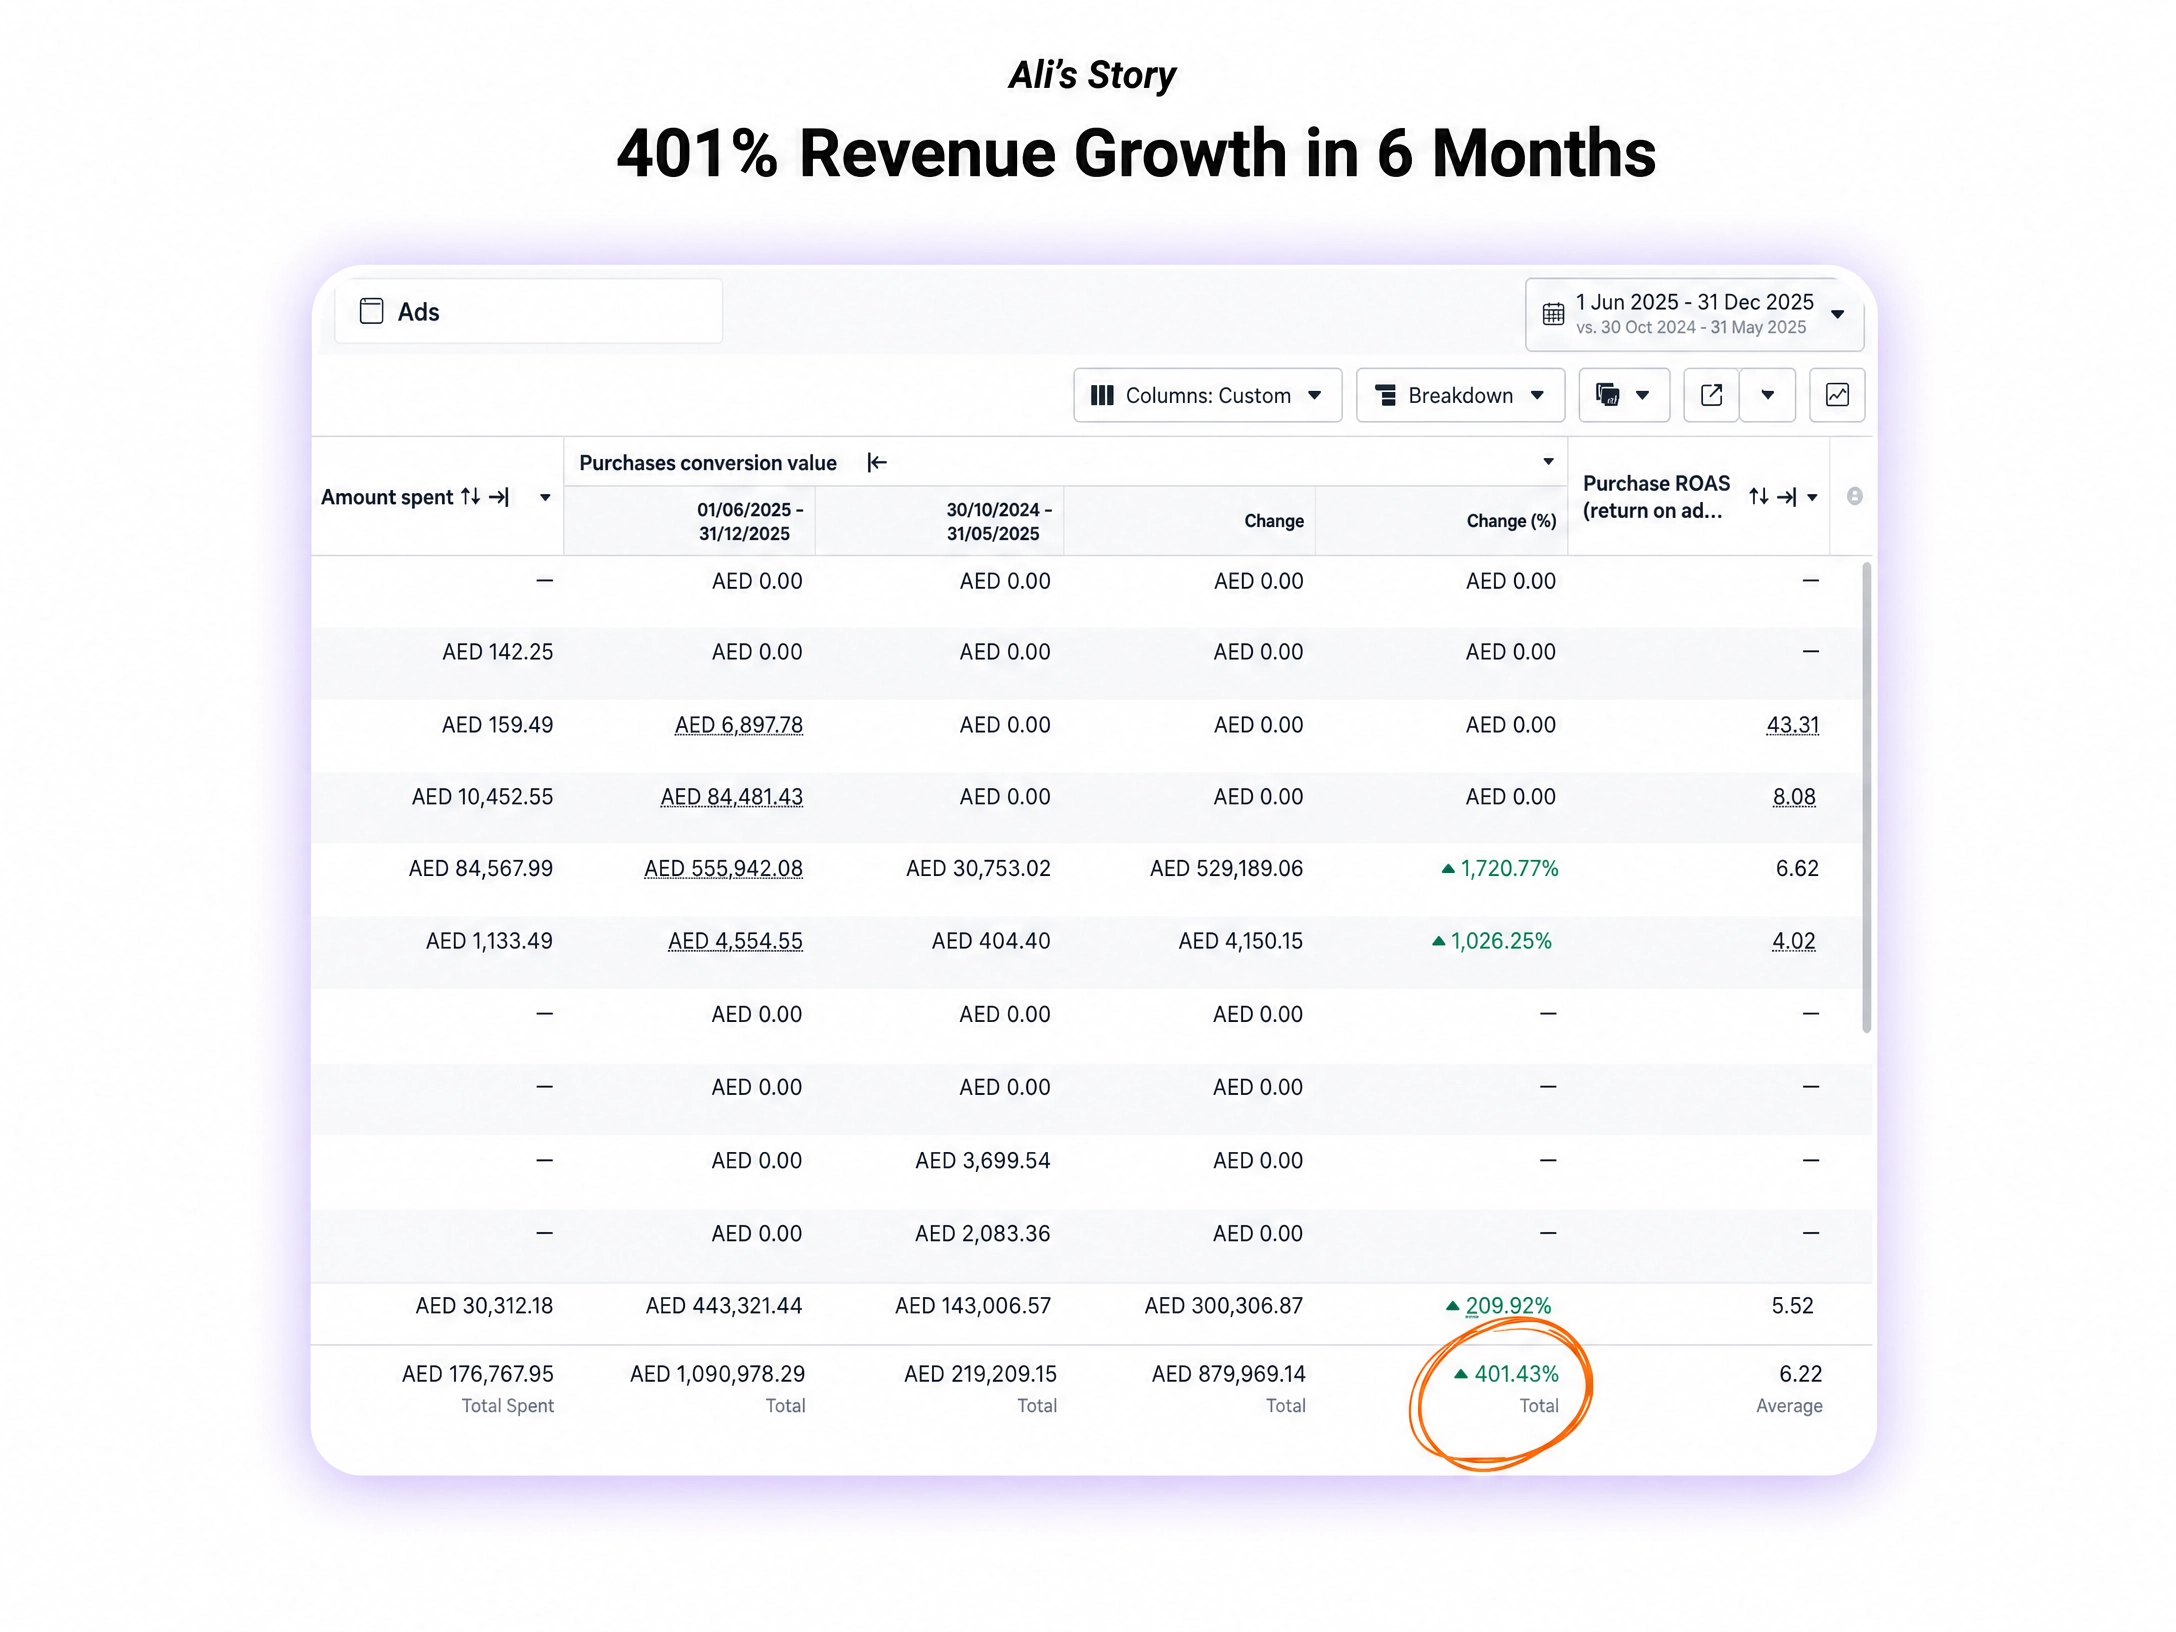Click the 4.02 ROAS value
Screen dimensions: 2176x1632
pos(1793,941)
